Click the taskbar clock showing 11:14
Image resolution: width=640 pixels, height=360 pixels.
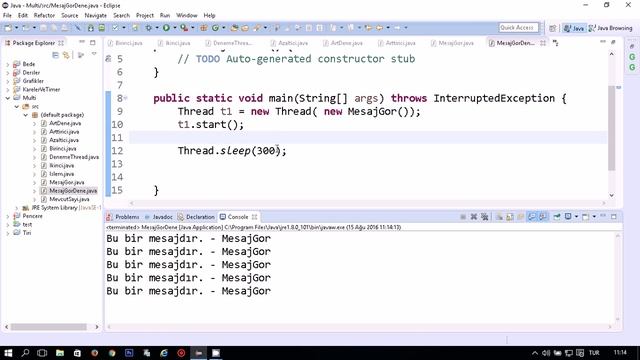620,352
